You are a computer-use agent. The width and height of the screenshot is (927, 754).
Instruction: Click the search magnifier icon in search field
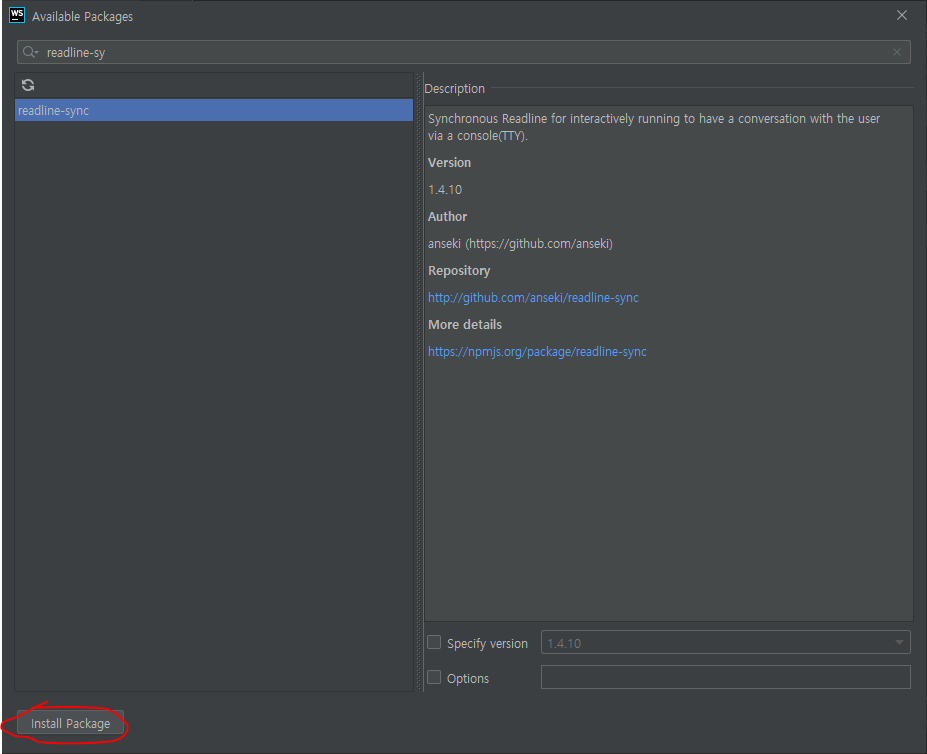(30, 53)
